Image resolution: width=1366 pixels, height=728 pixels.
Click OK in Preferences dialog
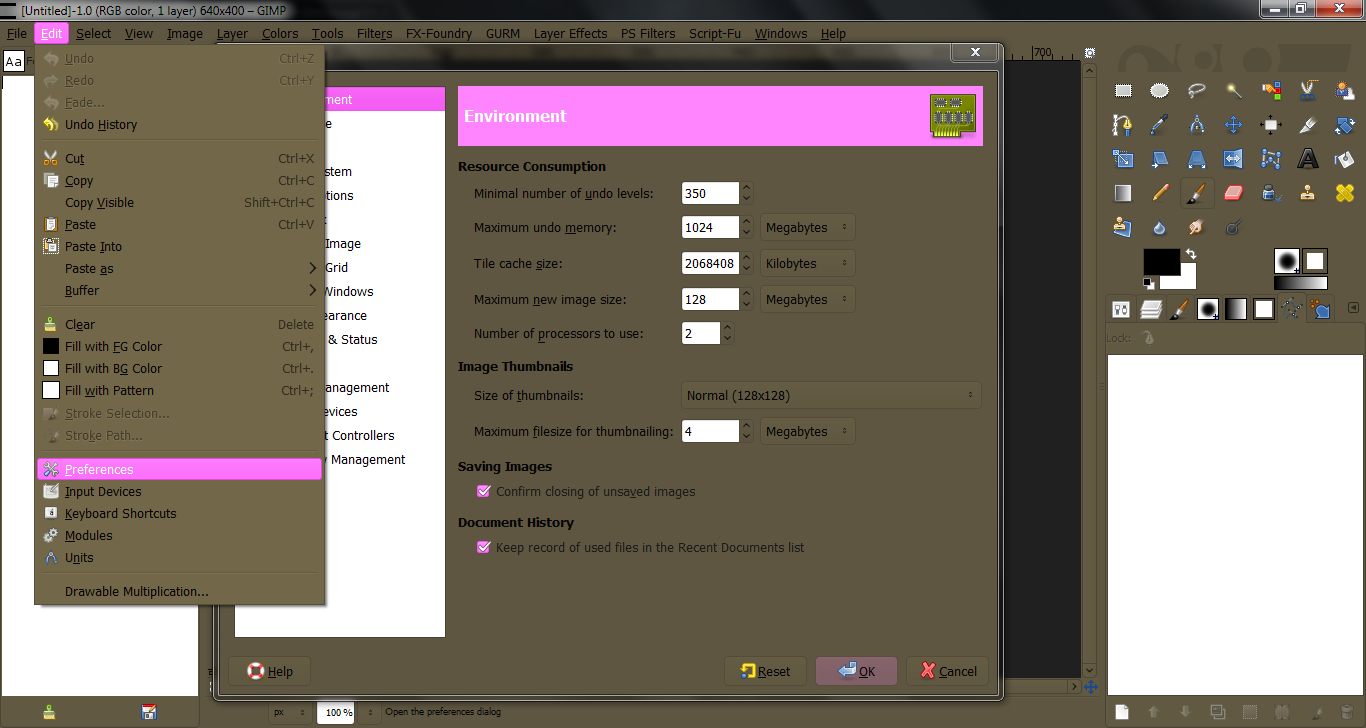pos(856,671)
